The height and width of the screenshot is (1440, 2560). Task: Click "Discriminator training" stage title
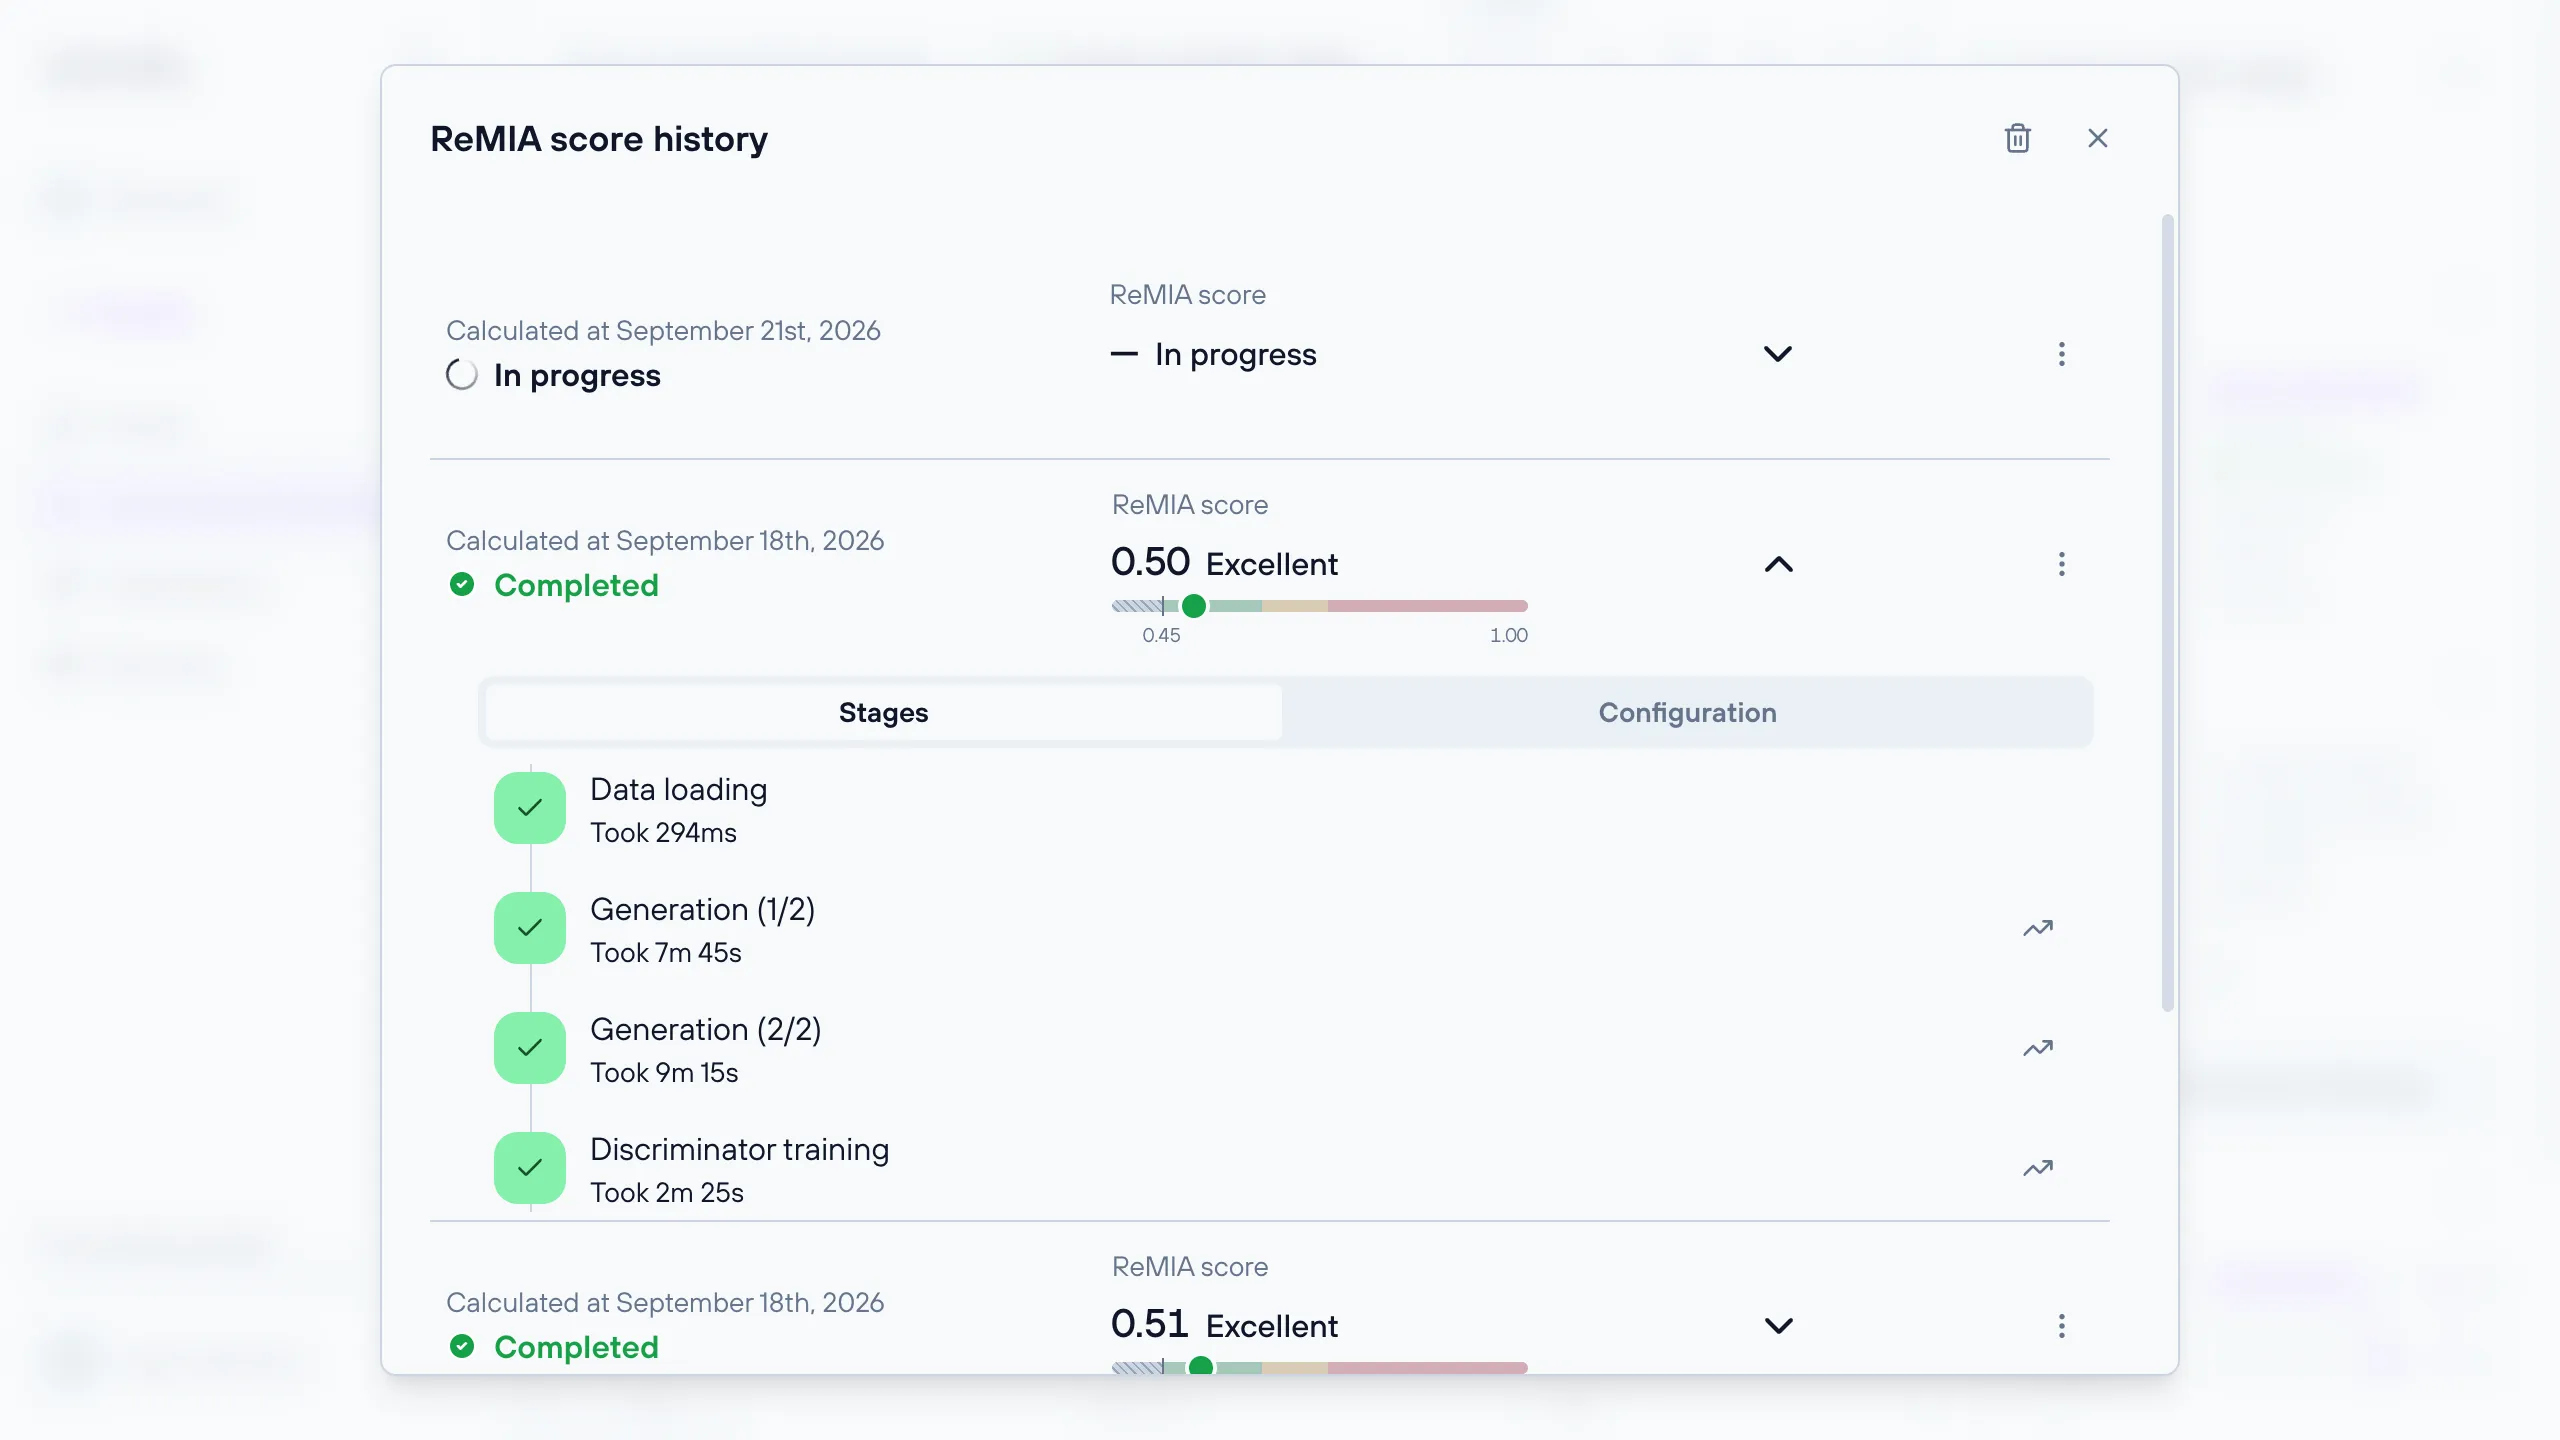[739, 1150]
